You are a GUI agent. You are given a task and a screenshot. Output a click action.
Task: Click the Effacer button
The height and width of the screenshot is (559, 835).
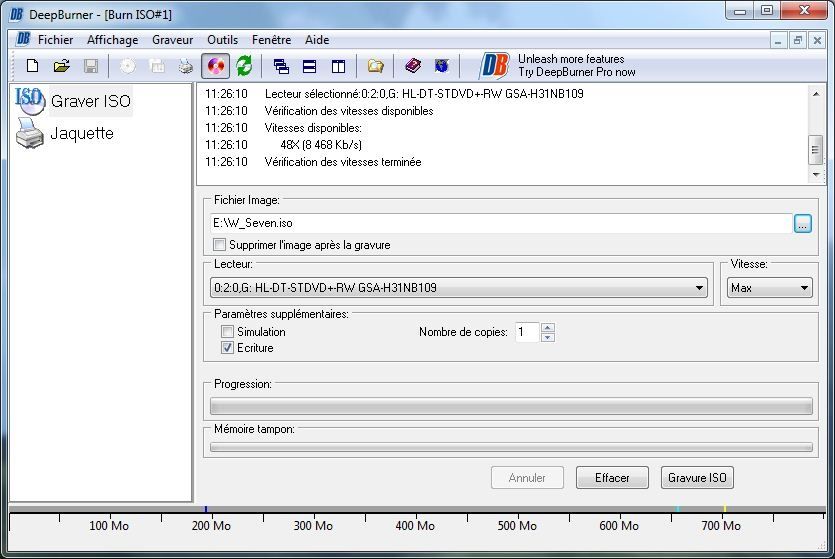pyautogui.click(x=612, y=478)
